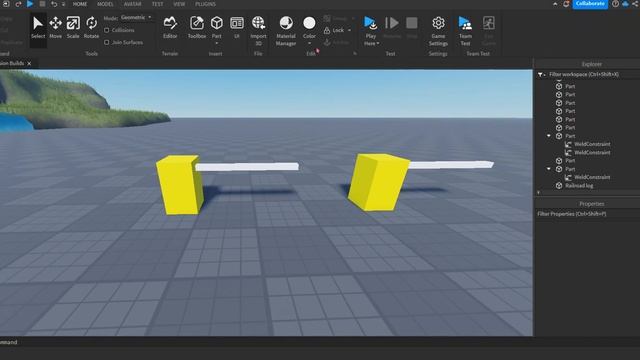
Task: Click the Undo arrow in quick access bar
Action: coord(54,4)
